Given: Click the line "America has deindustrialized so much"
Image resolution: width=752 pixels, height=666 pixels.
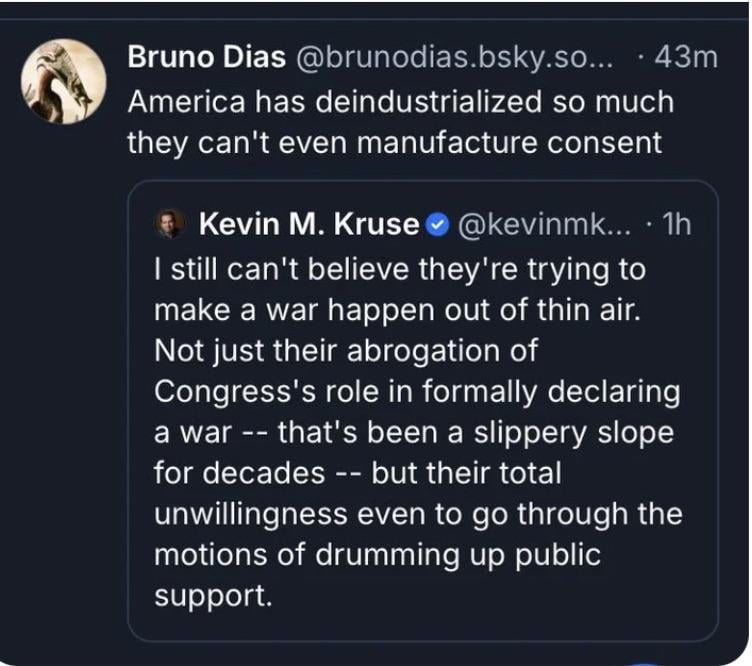Looking at the screenshot, I should (400, 101).
